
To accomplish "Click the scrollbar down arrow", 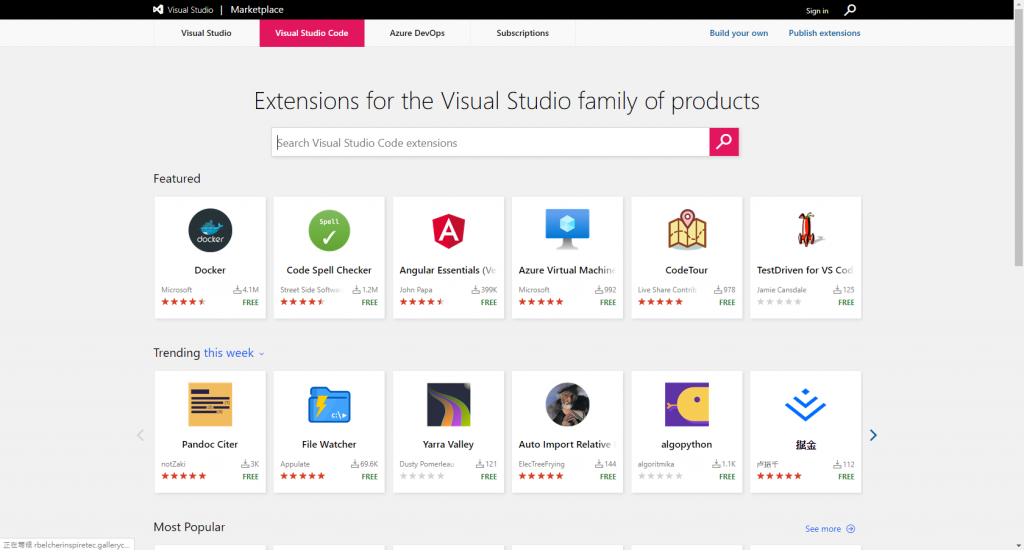I will pos(1019,545).
